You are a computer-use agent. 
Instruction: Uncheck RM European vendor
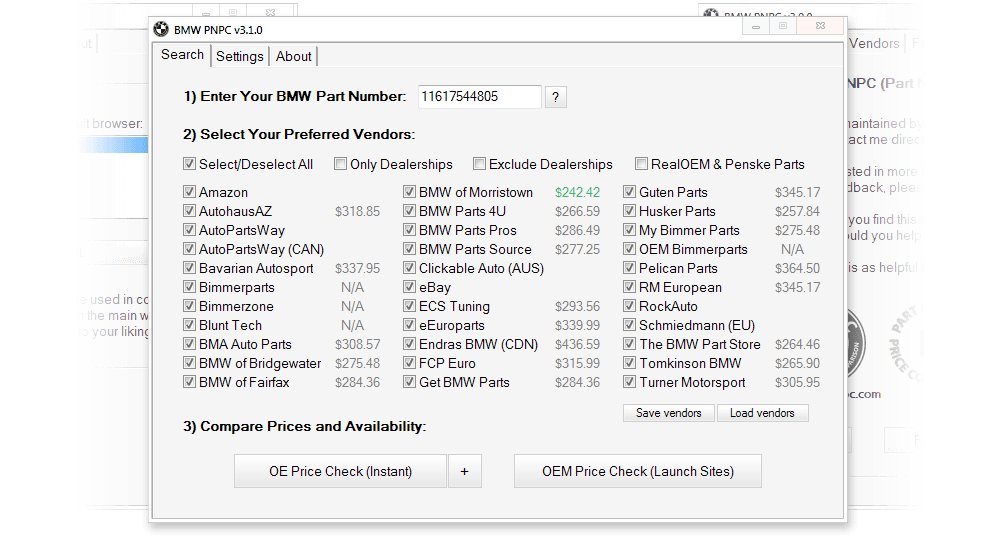pyautogui.click(x=629, y=287)
